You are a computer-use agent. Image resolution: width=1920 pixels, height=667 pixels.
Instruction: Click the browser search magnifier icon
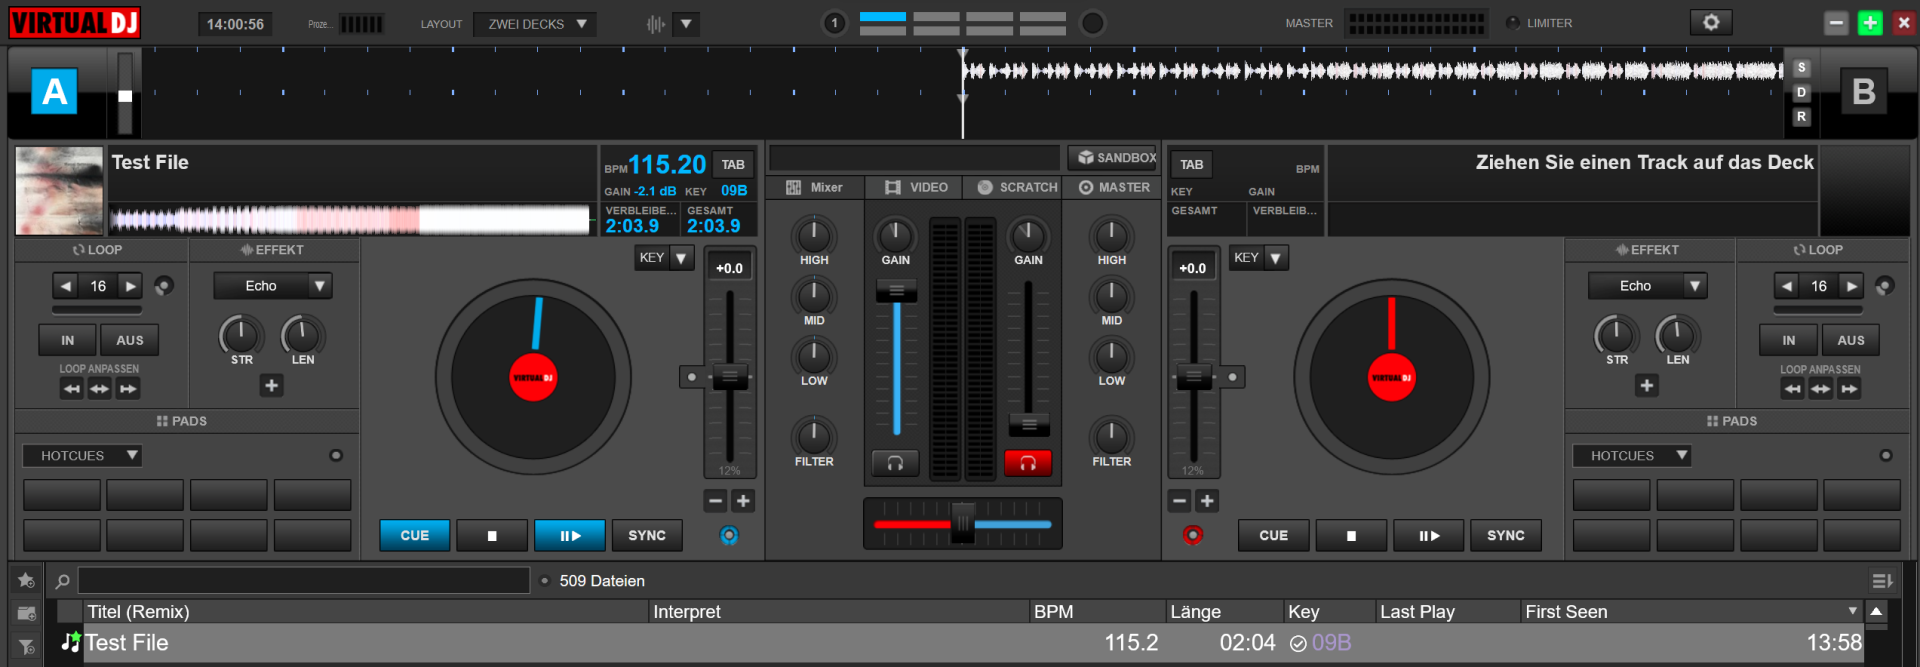[x=62, y=581]
